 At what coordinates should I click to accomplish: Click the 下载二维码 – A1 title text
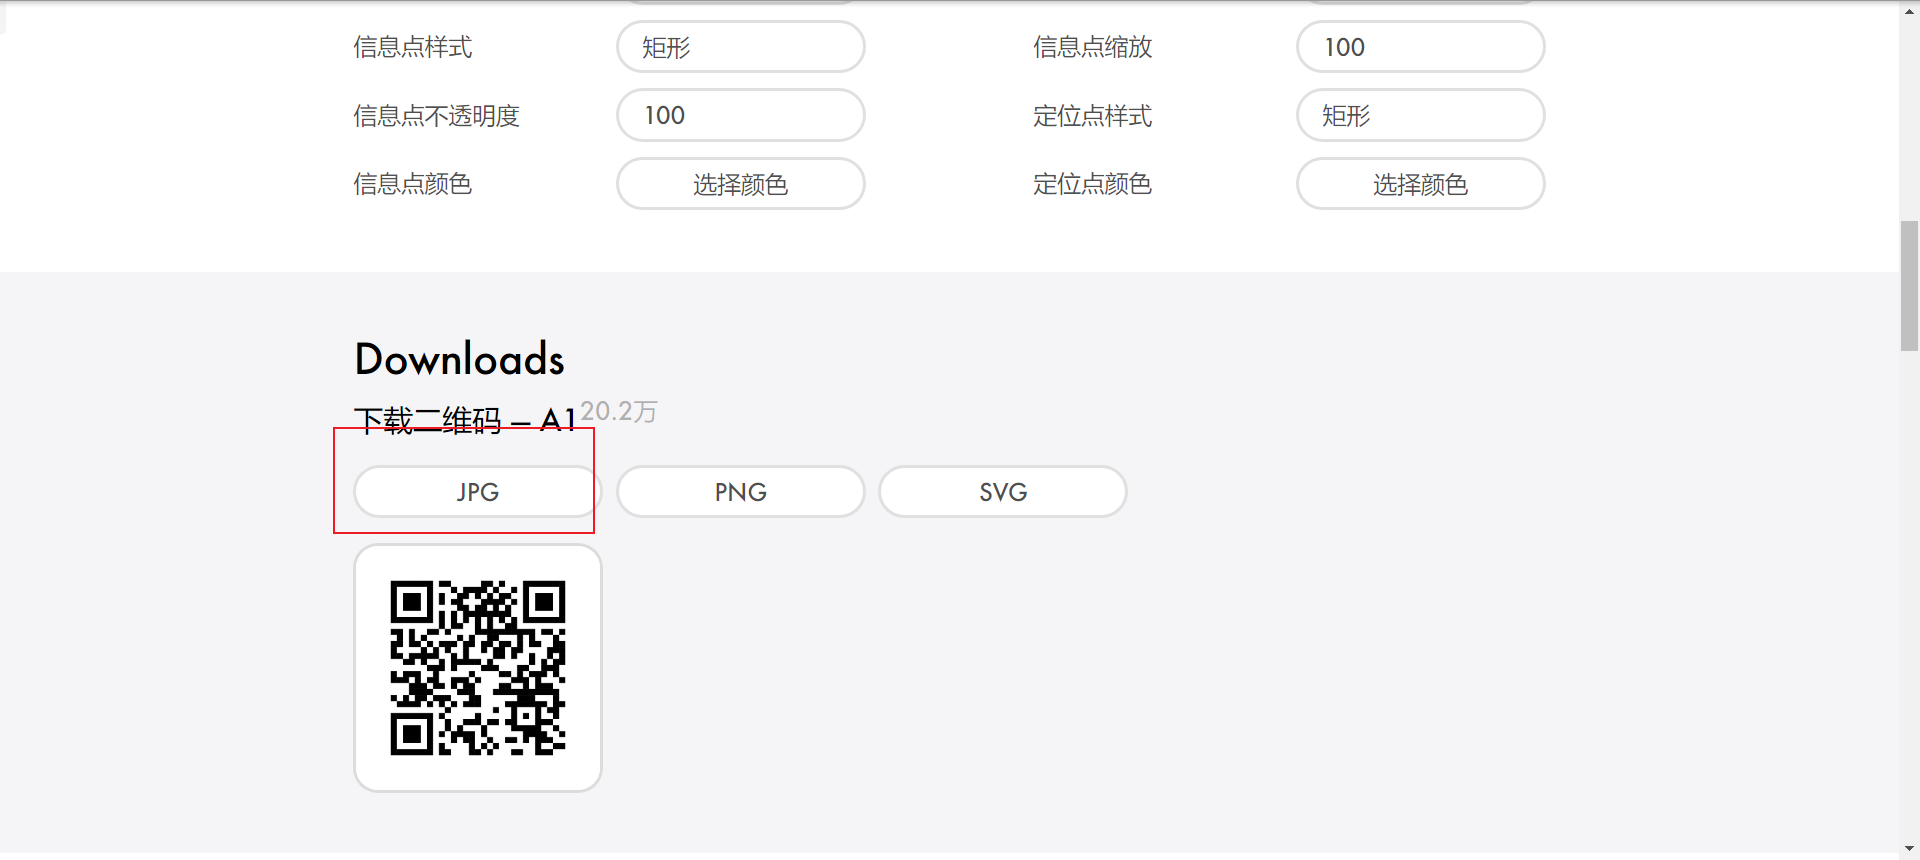coord(465,420)
